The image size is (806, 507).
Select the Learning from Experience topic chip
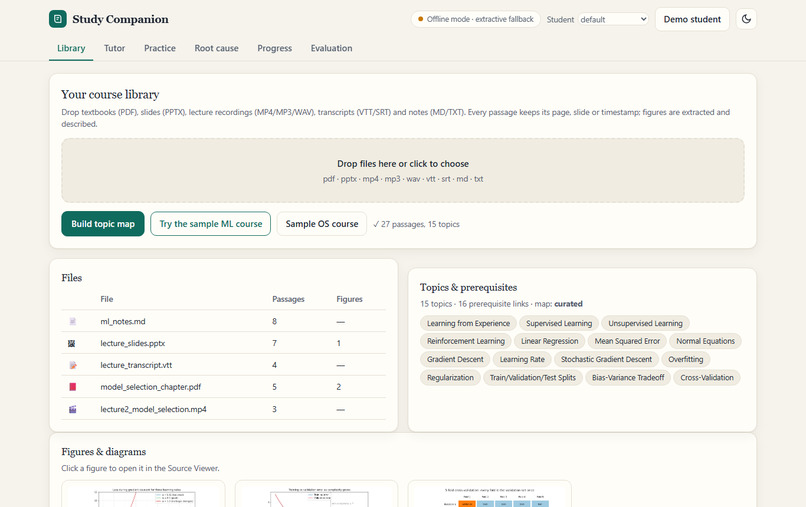(x=468, y=323)
